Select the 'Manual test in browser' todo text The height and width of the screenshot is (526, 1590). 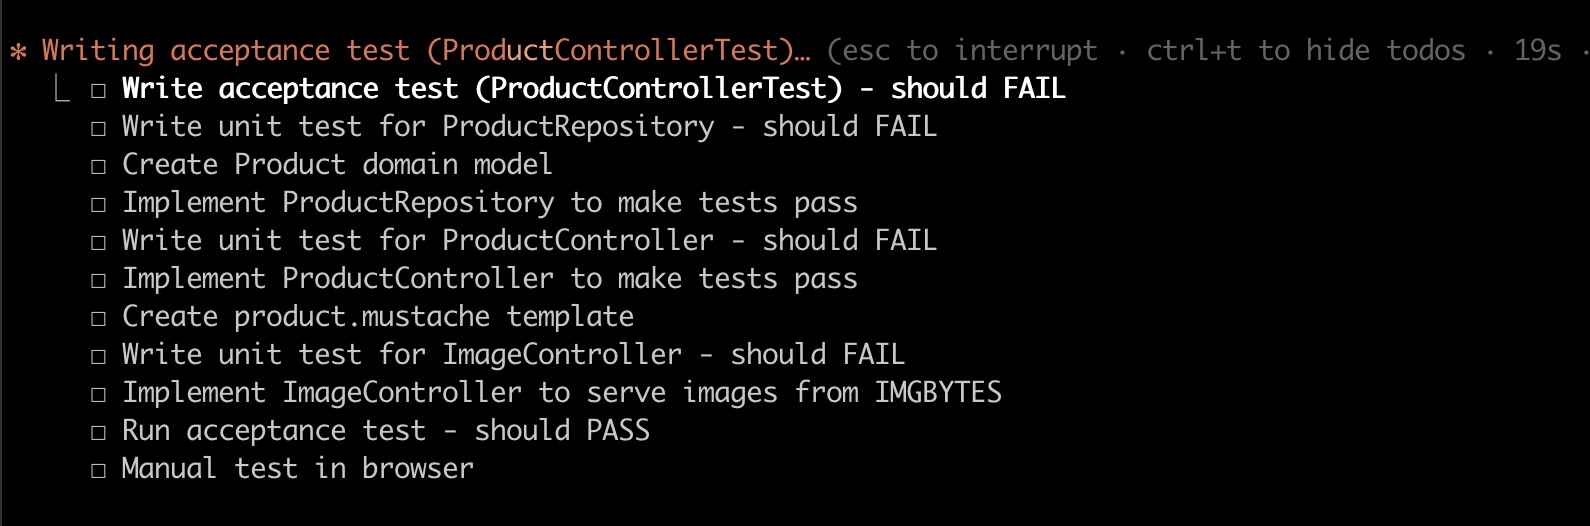tap(297, 468)
